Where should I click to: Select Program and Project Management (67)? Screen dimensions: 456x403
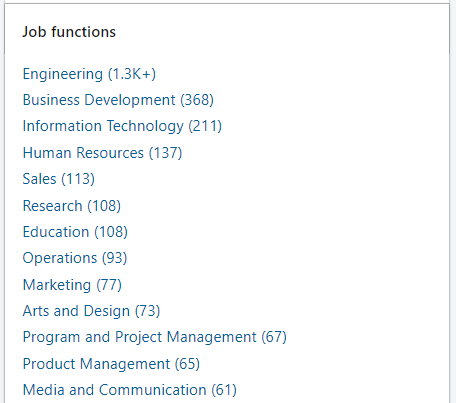point(155,337)
